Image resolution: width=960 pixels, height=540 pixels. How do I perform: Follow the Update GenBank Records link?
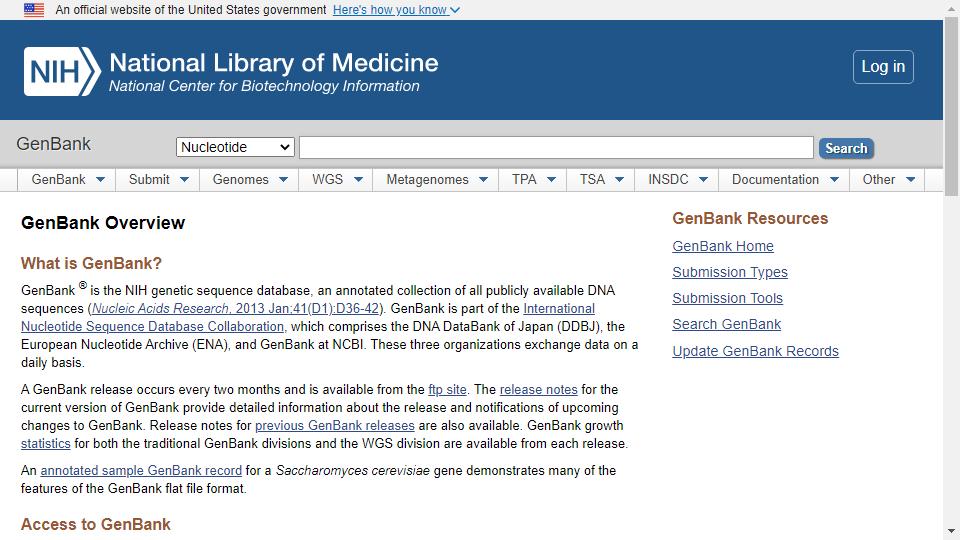click(x=756, y=351)
